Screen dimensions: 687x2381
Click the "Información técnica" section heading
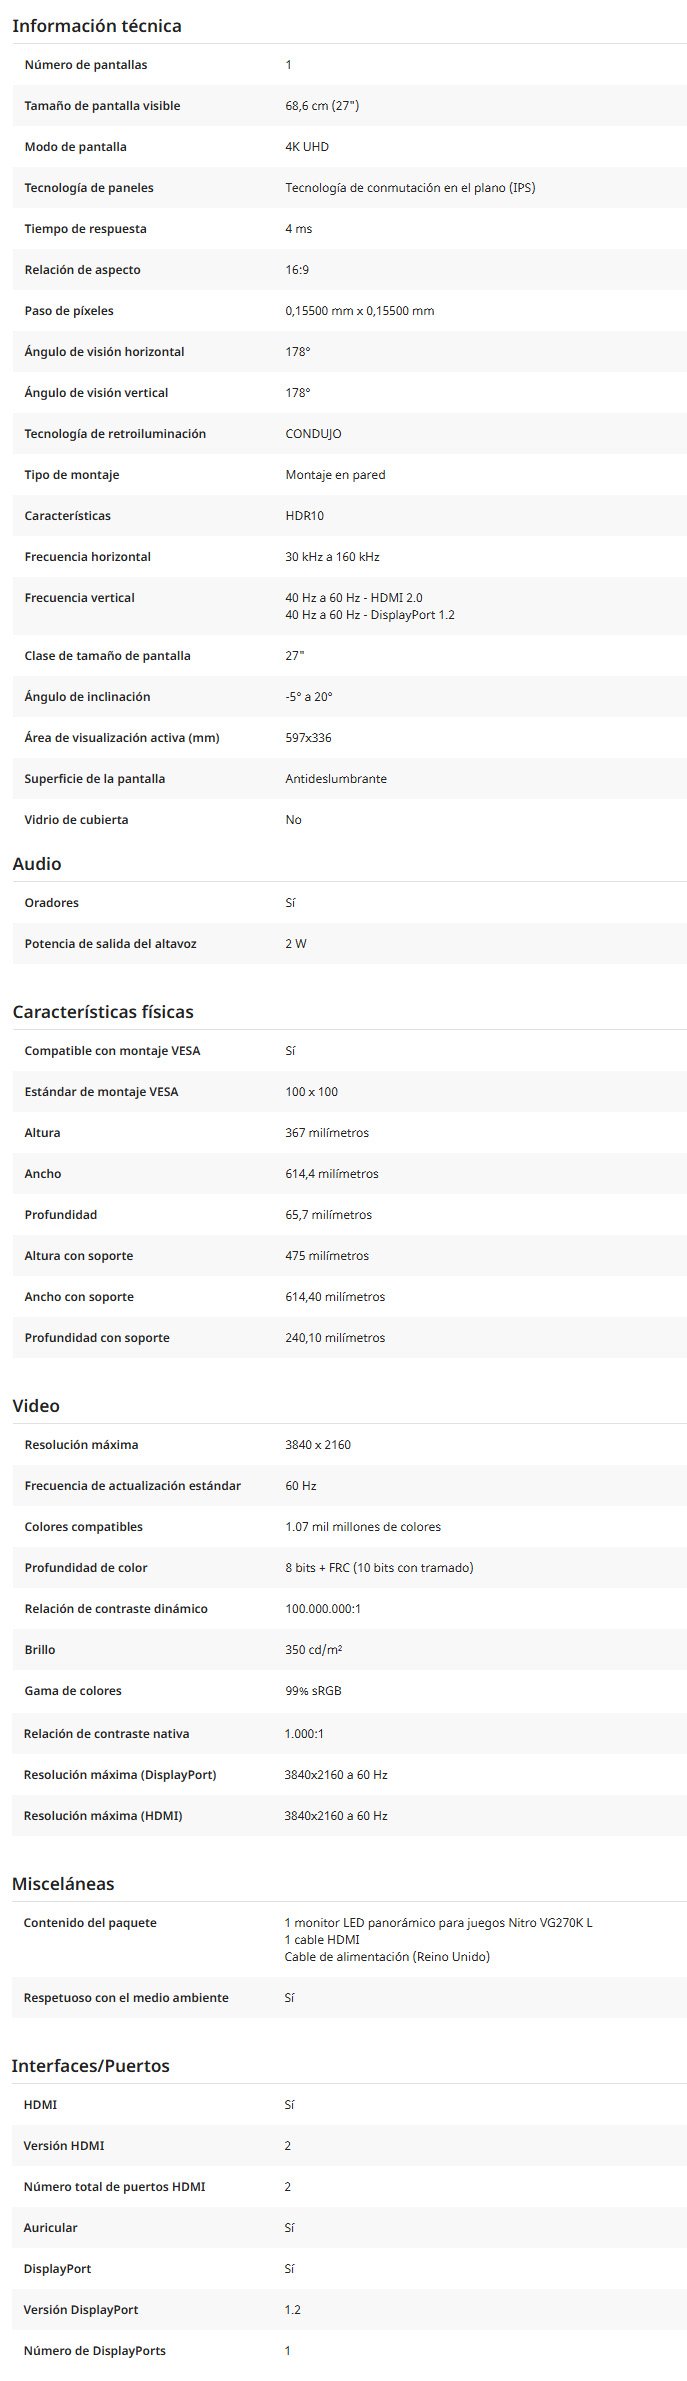coord(97,26)
